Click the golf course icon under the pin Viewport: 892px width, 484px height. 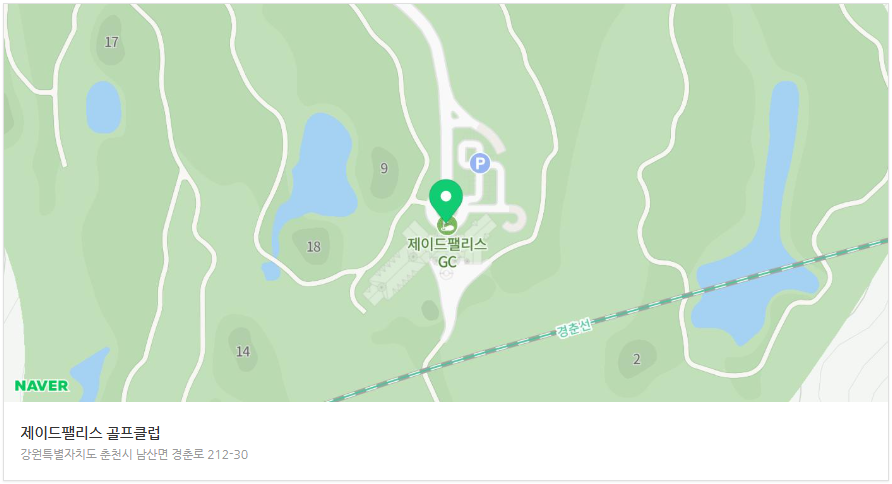[x=447, y=226]
